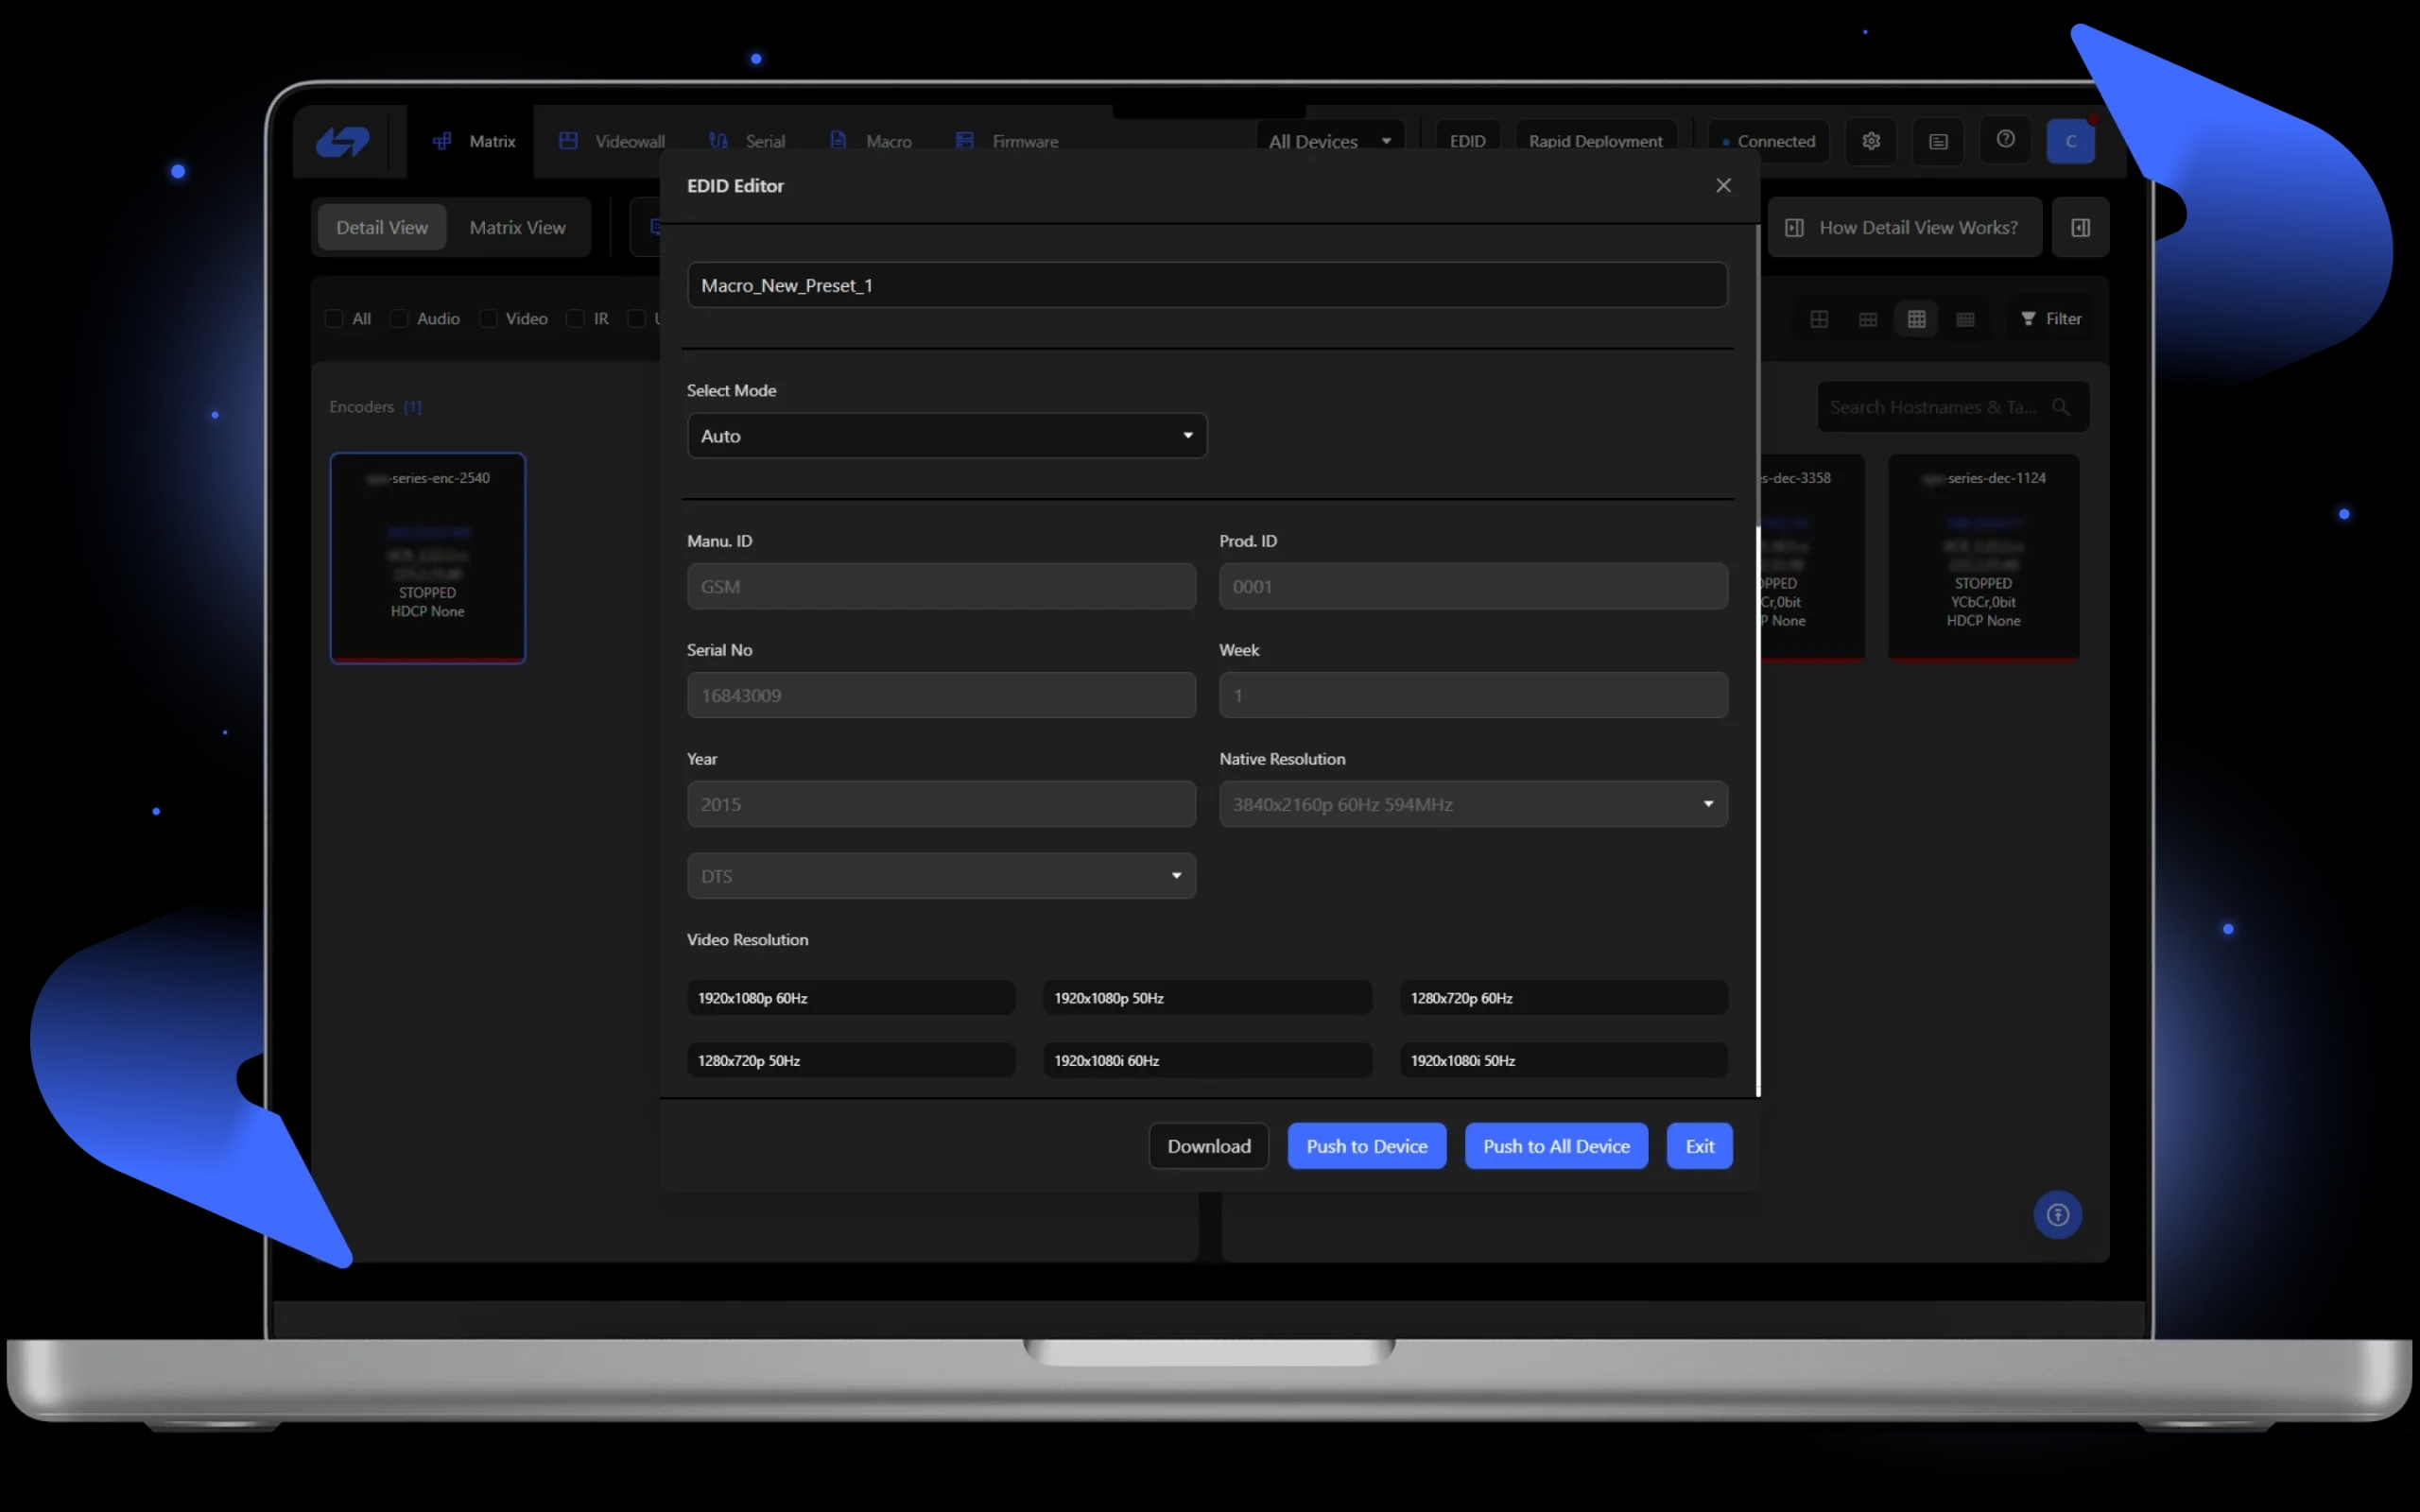
Task: Tick the Video filter checkbox
Action: 489,319
